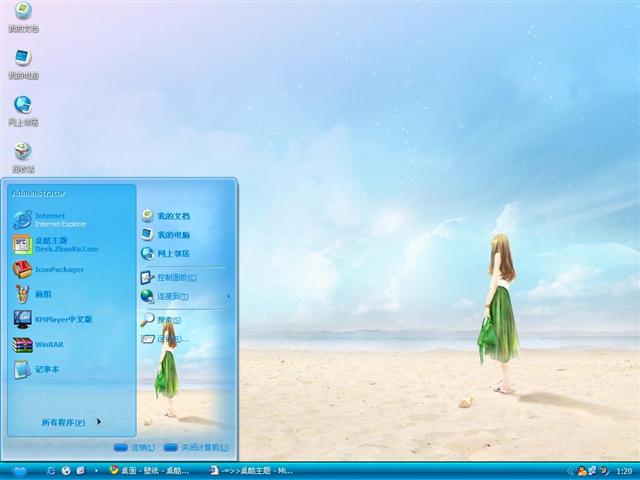Switch to the 桌面 - 壁纸 taskbar window

pos(150,471)
